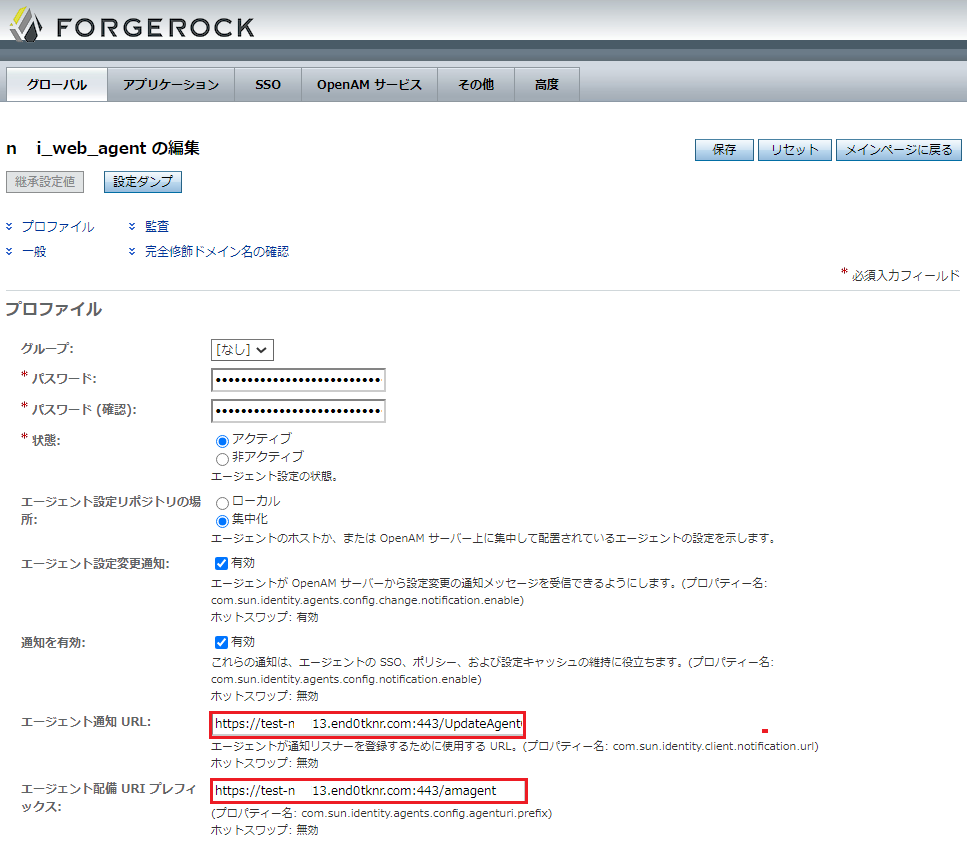Switch to the アプリケーション tab

click(x=171, y=84)
